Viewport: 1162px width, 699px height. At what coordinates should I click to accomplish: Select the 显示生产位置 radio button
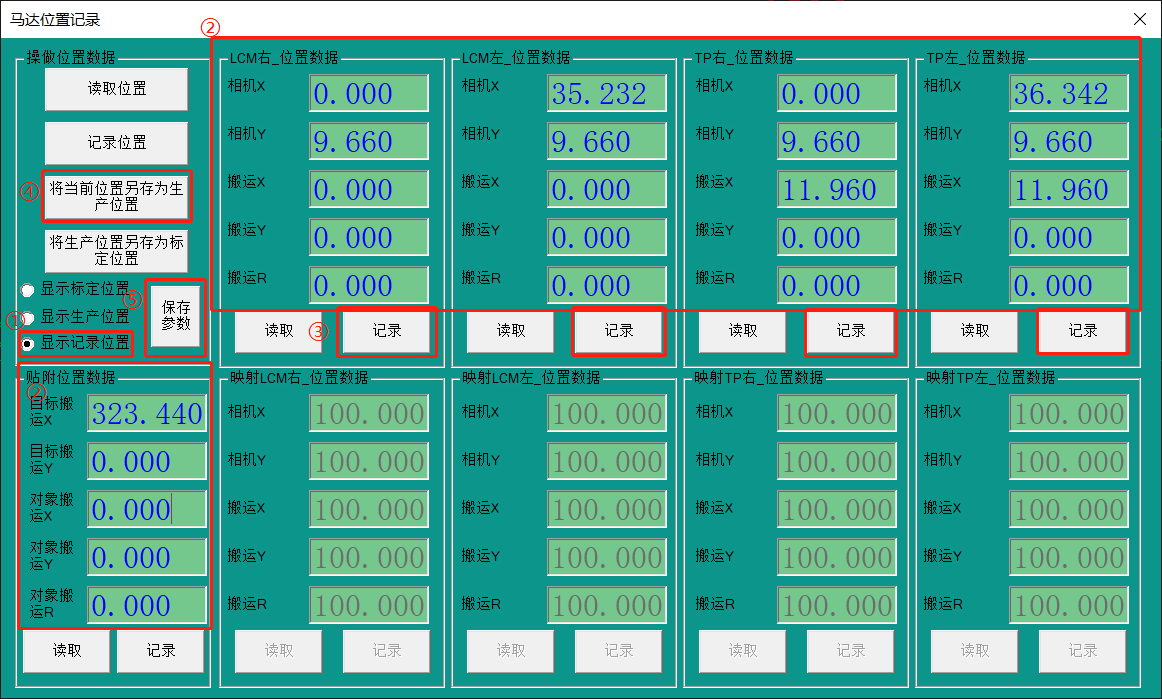tap(28, 317)
